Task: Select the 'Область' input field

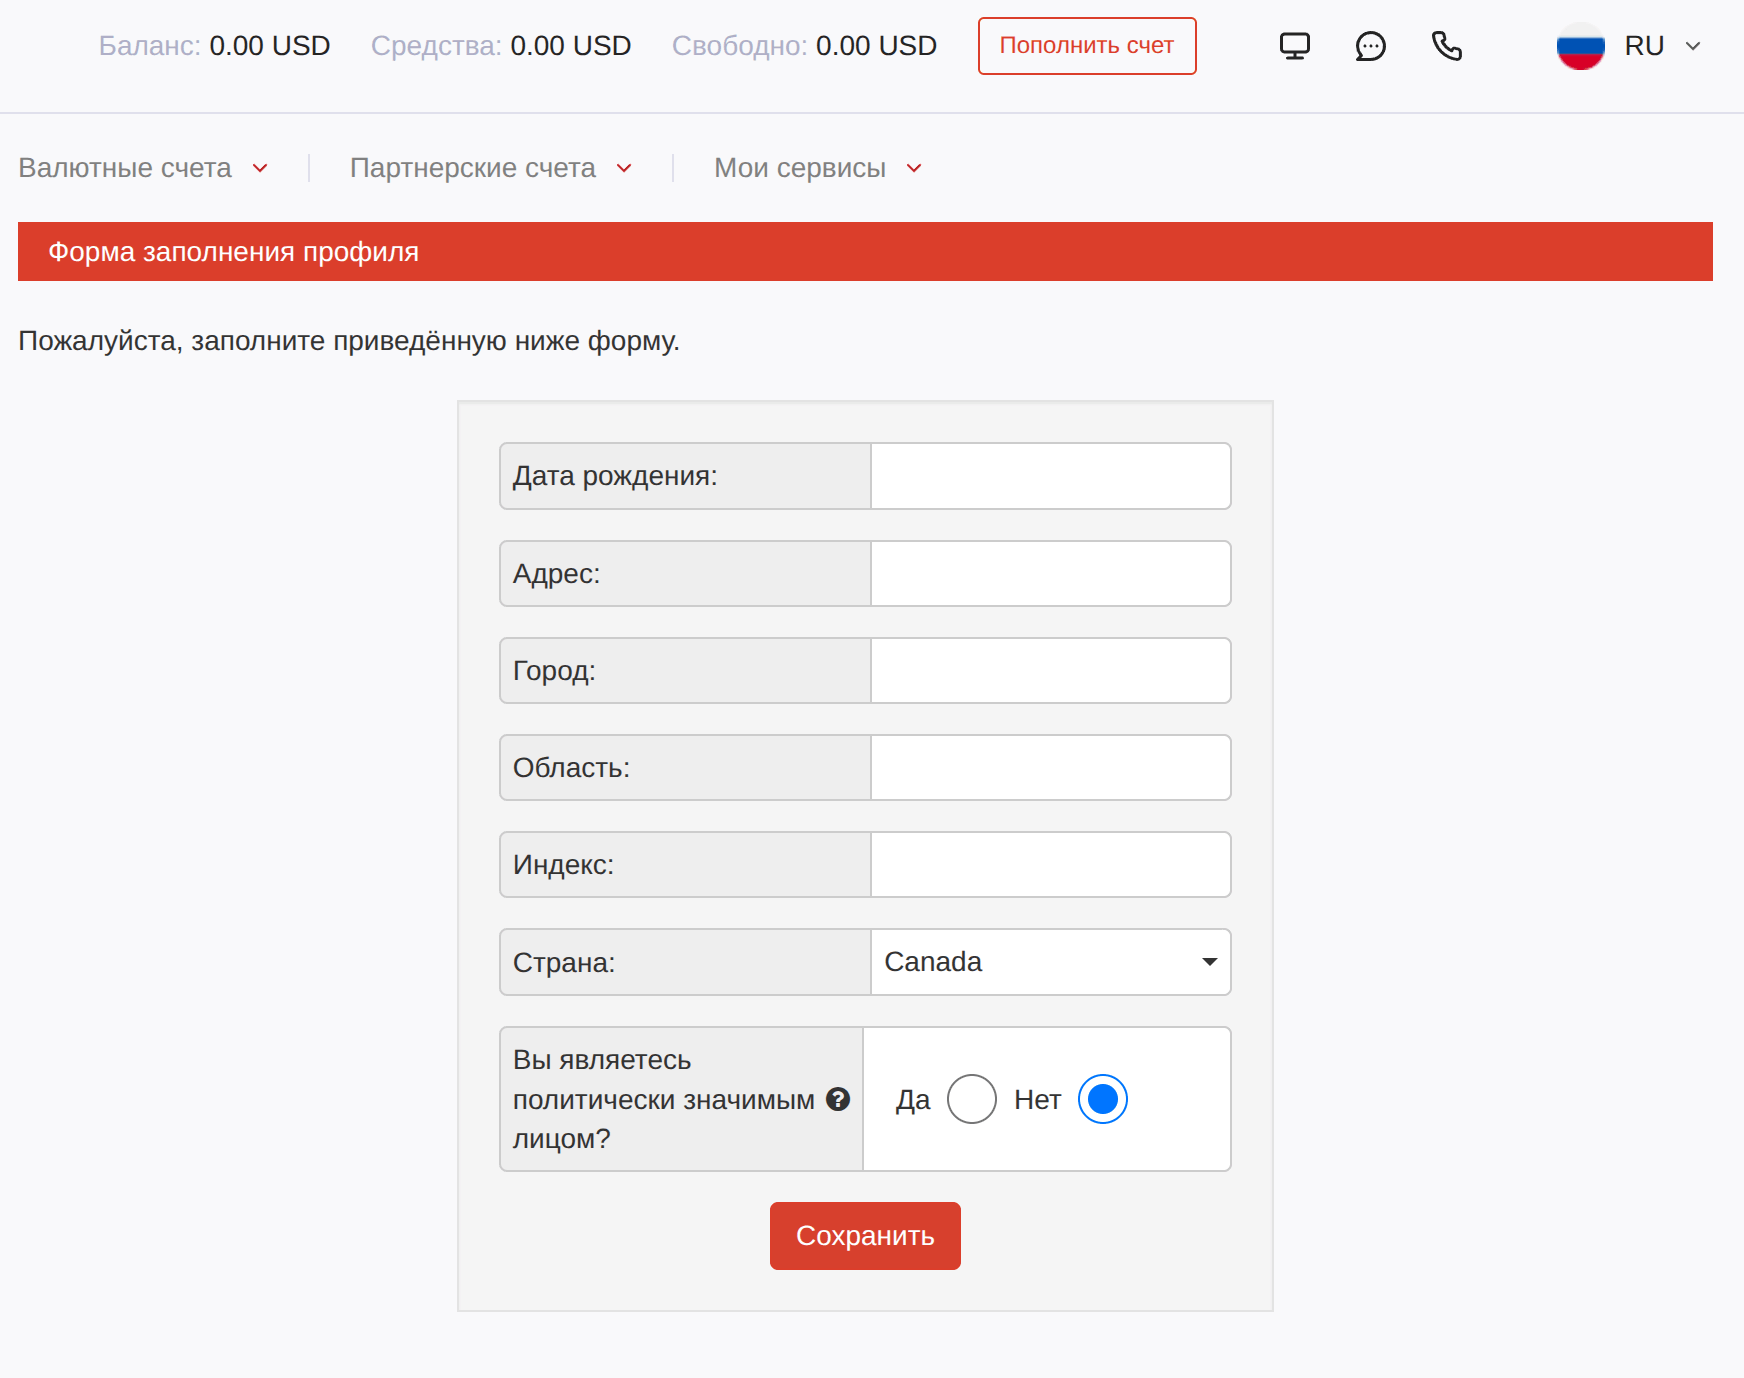Action: pos(1050,768)
